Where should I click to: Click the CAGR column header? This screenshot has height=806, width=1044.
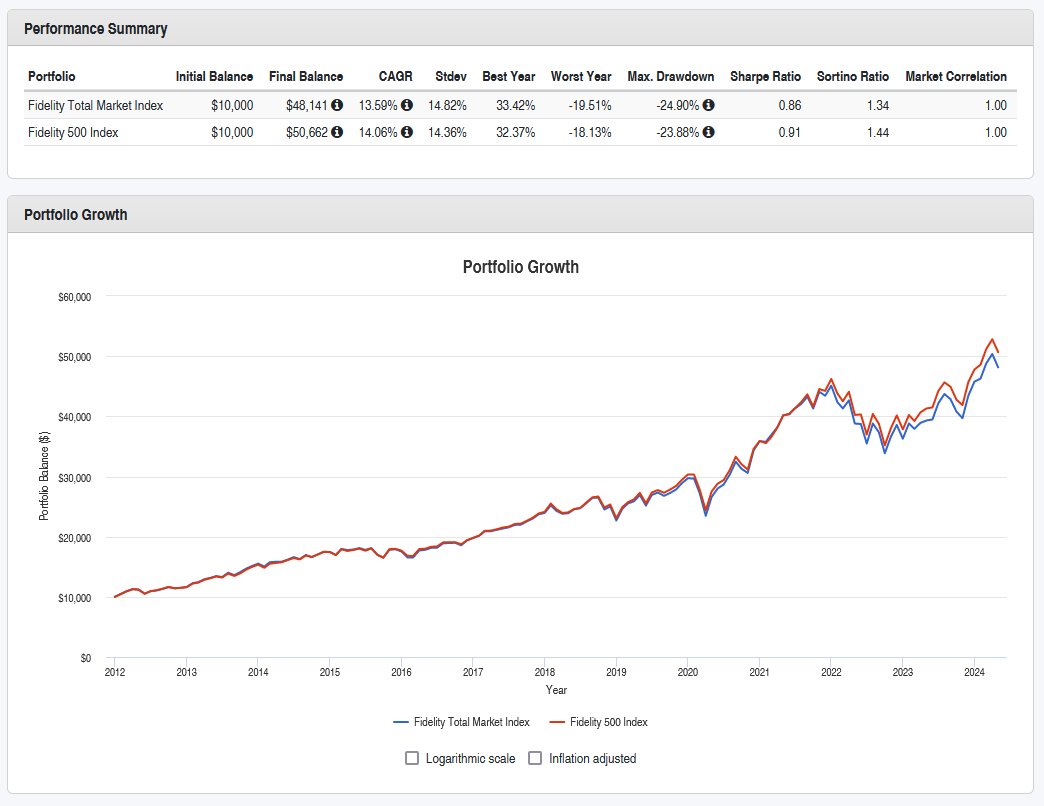[x=395, y=77]
